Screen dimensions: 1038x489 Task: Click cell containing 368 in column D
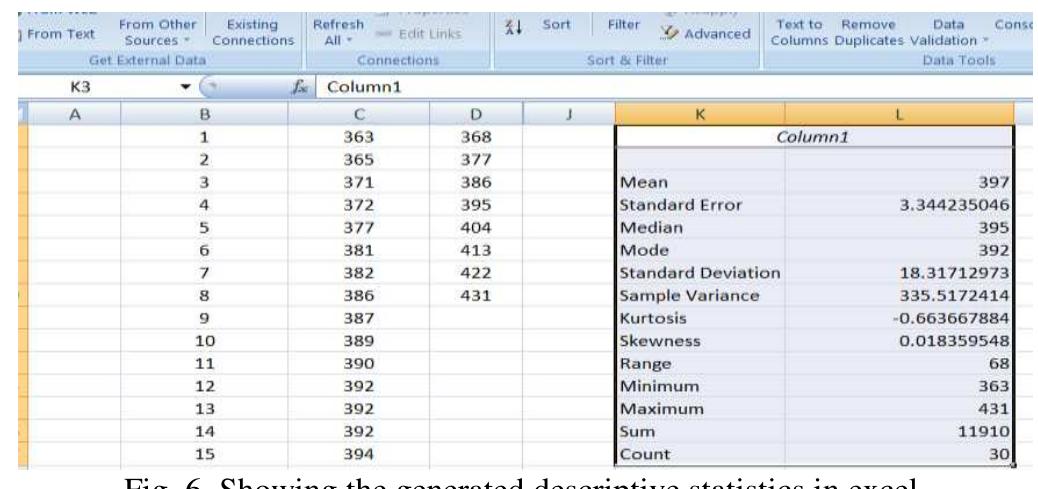(476, 137)
